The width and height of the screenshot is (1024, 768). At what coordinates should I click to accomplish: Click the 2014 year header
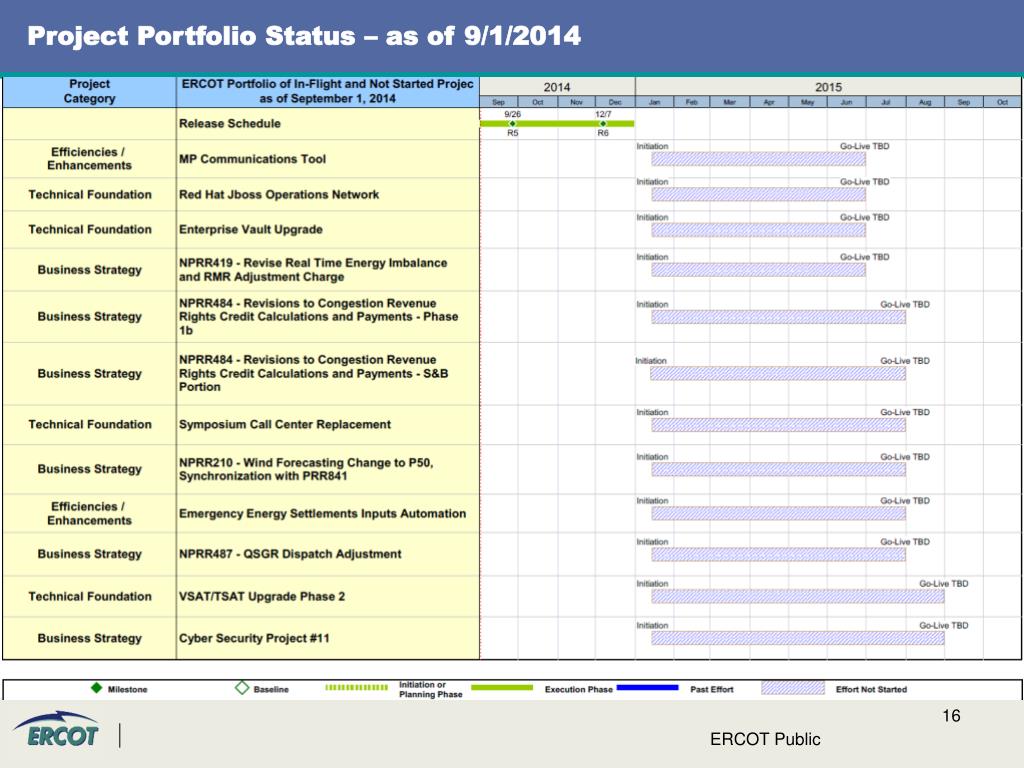click(x=557, y=87)
